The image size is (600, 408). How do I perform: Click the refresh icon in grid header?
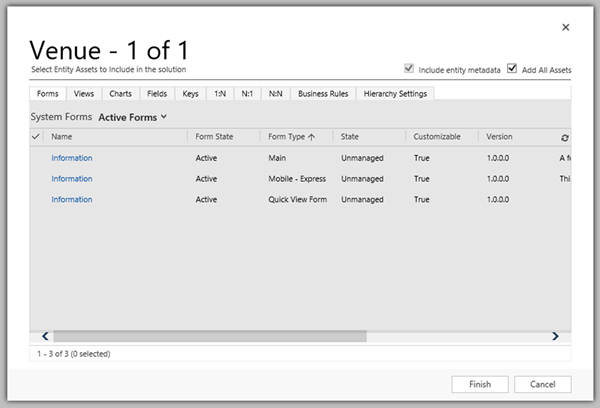(x=565, y=137)
